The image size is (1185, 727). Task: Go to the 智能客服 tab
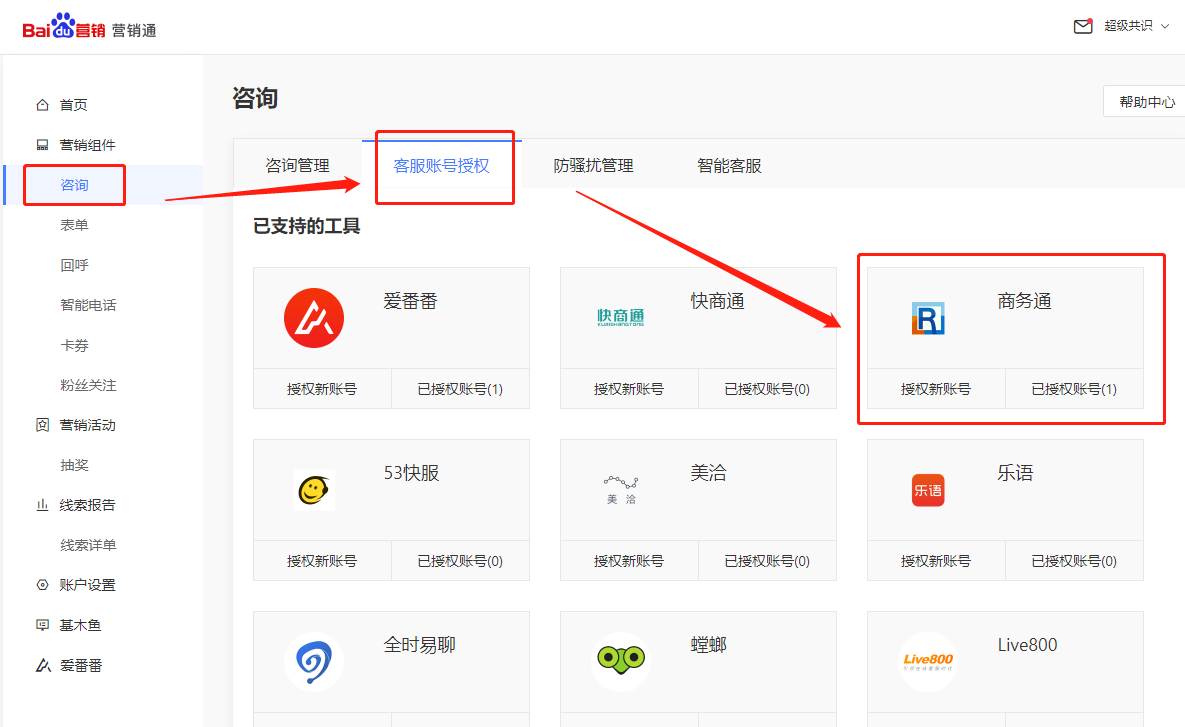pos(729,166)
